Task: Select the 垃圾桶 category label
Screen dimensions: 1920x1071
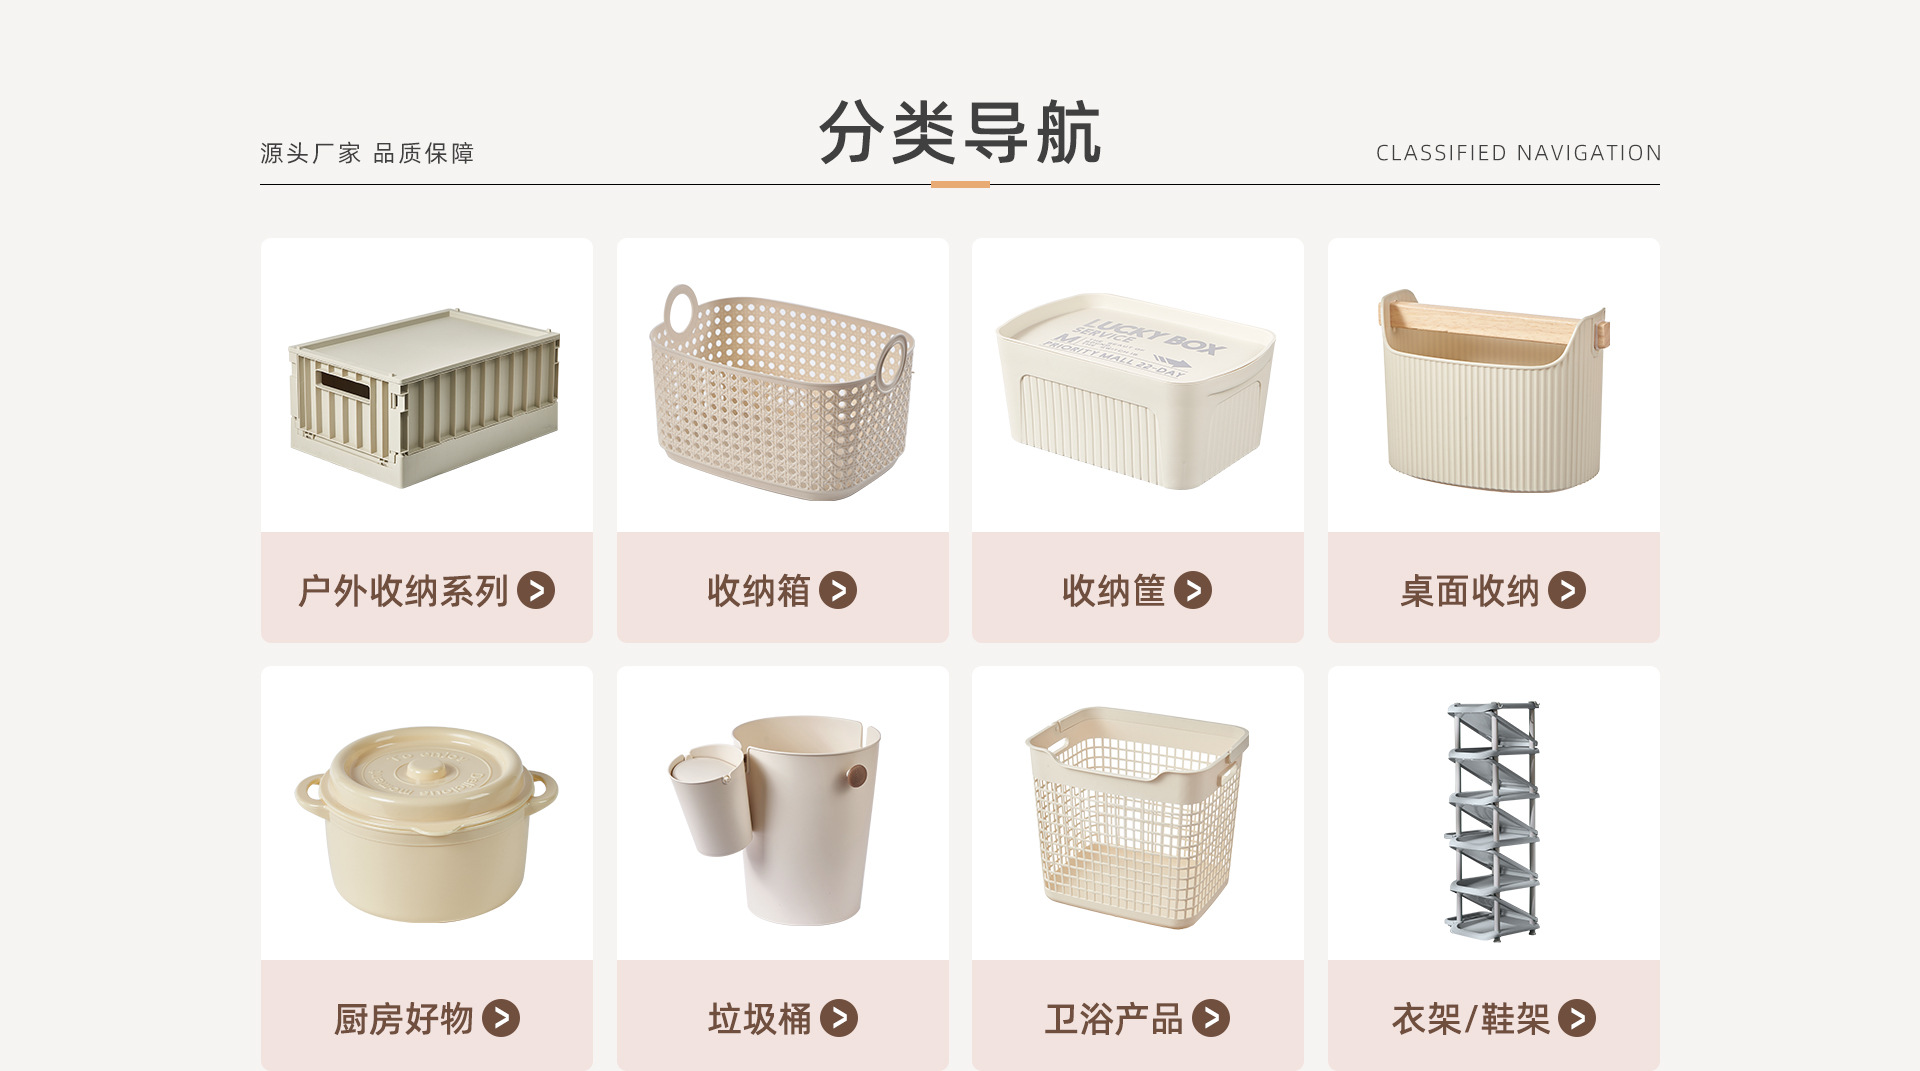Action: pyautogui.click(x=760, y=1019)
